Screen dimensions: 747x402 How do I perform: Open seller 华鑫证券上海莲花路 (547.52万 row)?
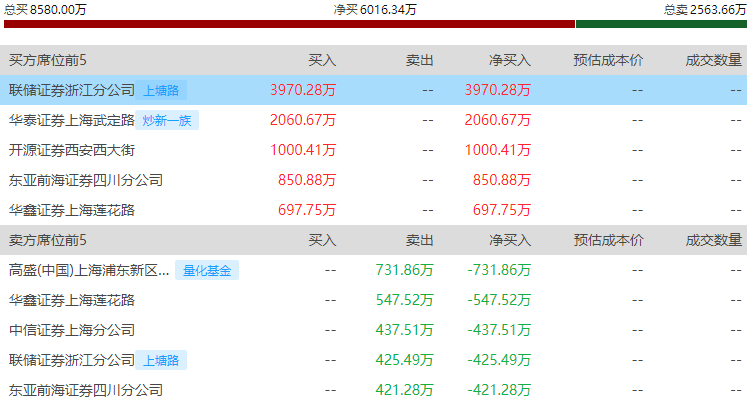[72, 300]
